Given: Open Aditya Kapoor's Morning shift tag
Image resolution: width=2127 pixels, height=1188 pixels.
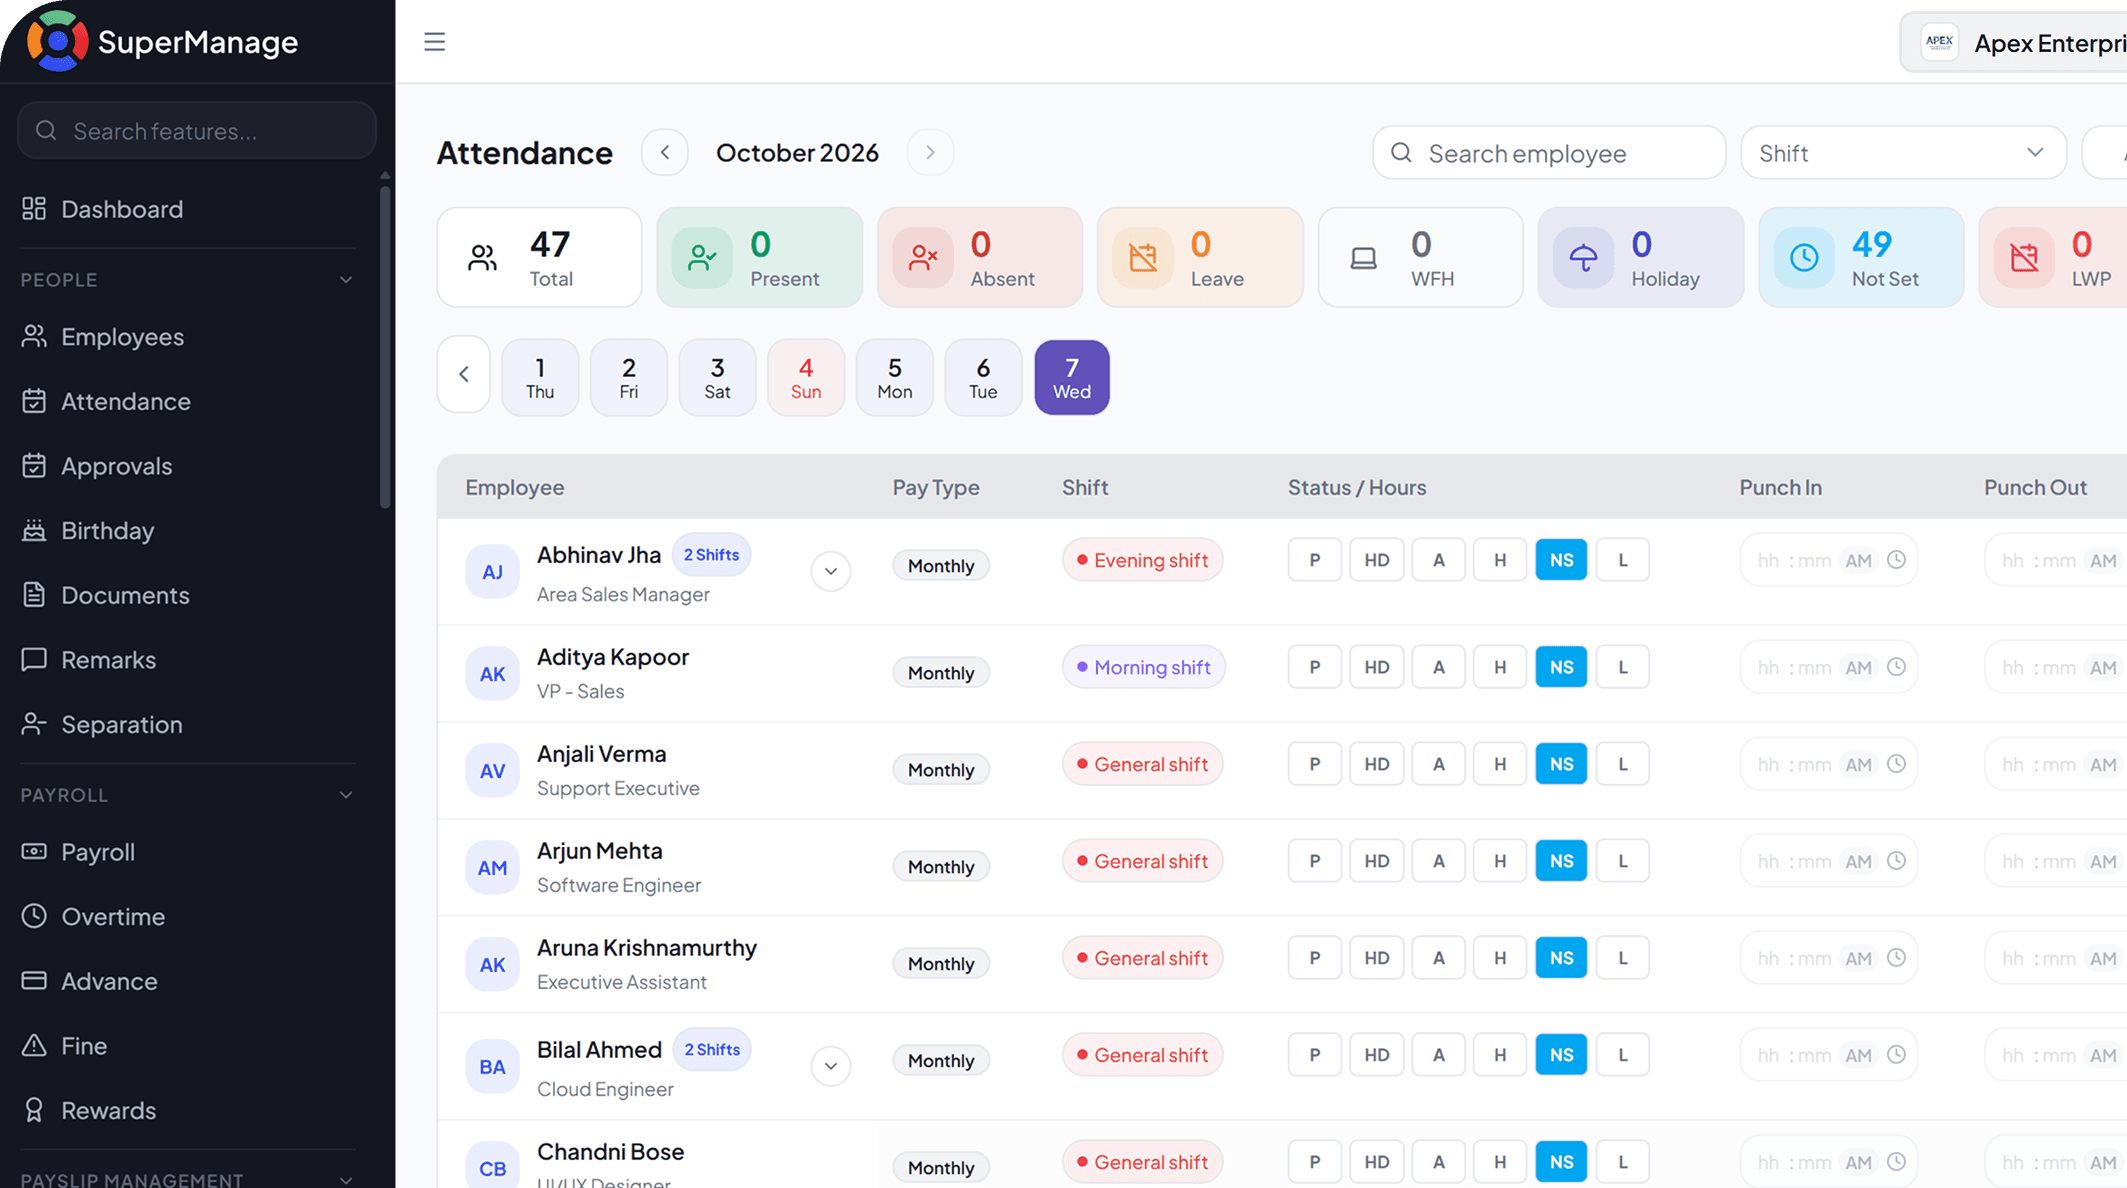Looking at the screenshot, I should point(1143,667).
